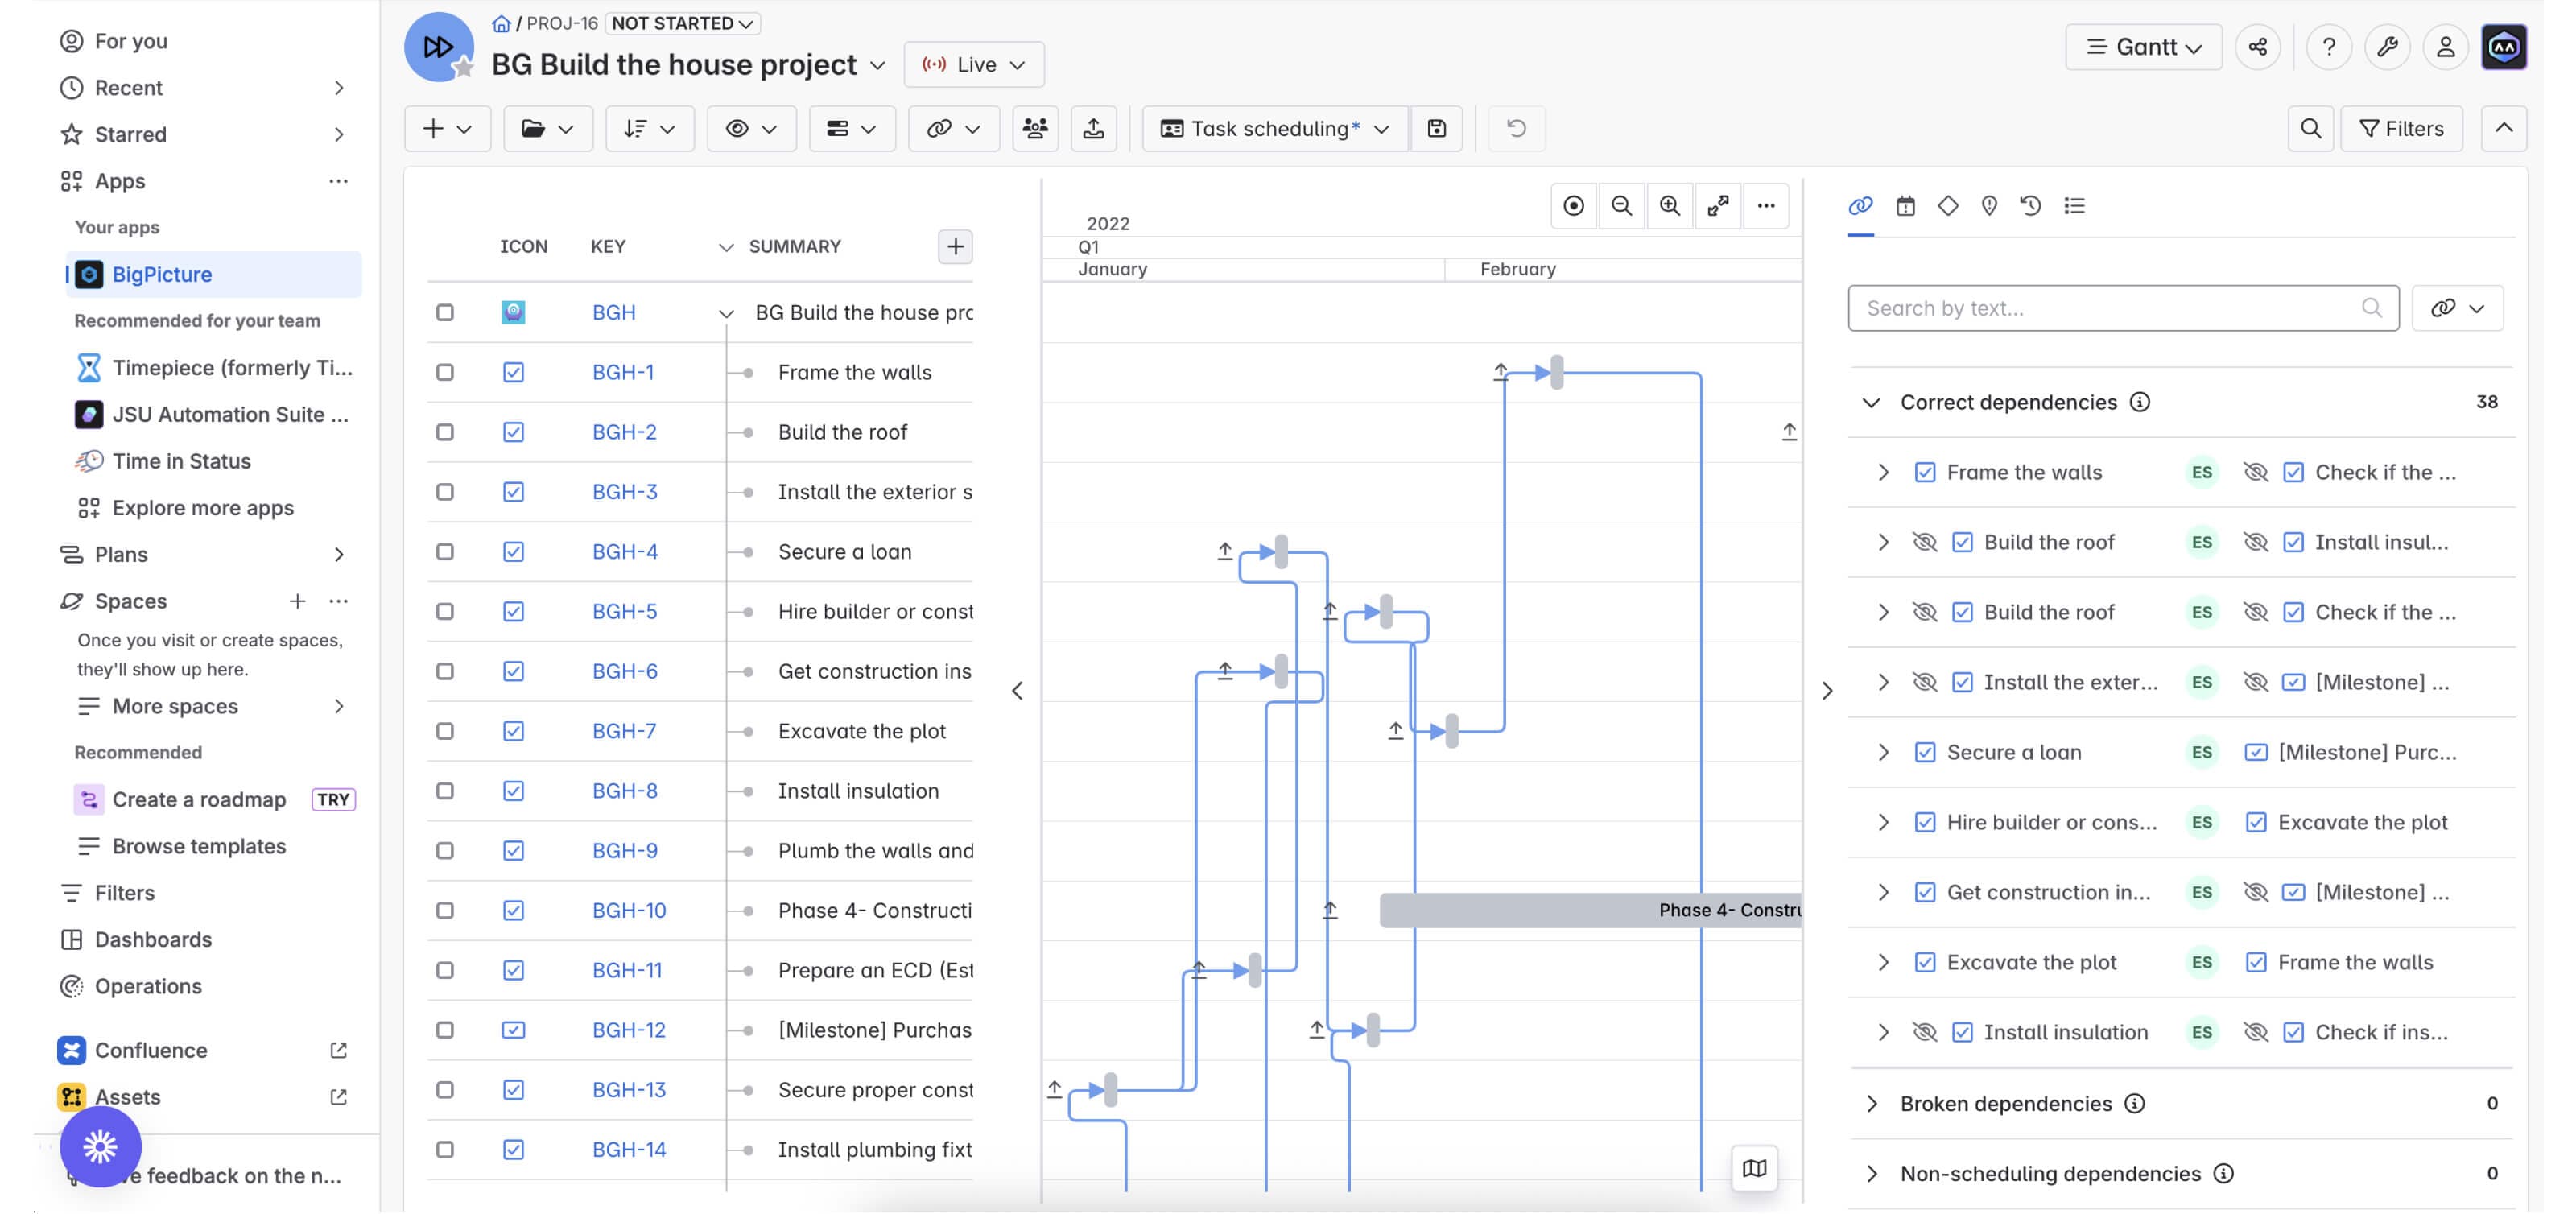Open BigPicture in the sidebar

214,274
